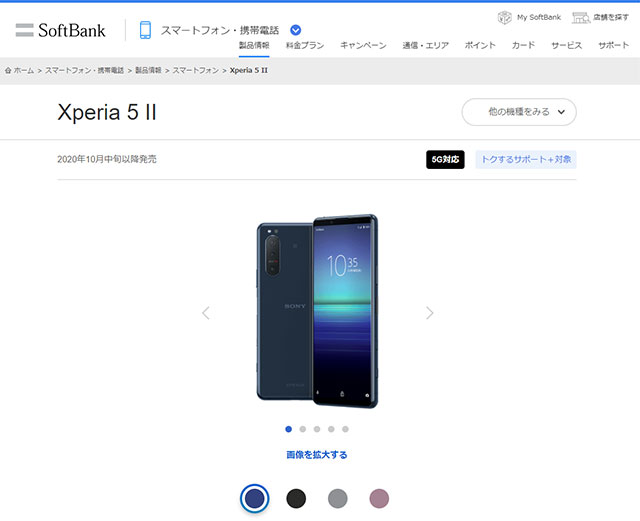Expand the blue category dropdown chevron

click(x=296, y=30)
